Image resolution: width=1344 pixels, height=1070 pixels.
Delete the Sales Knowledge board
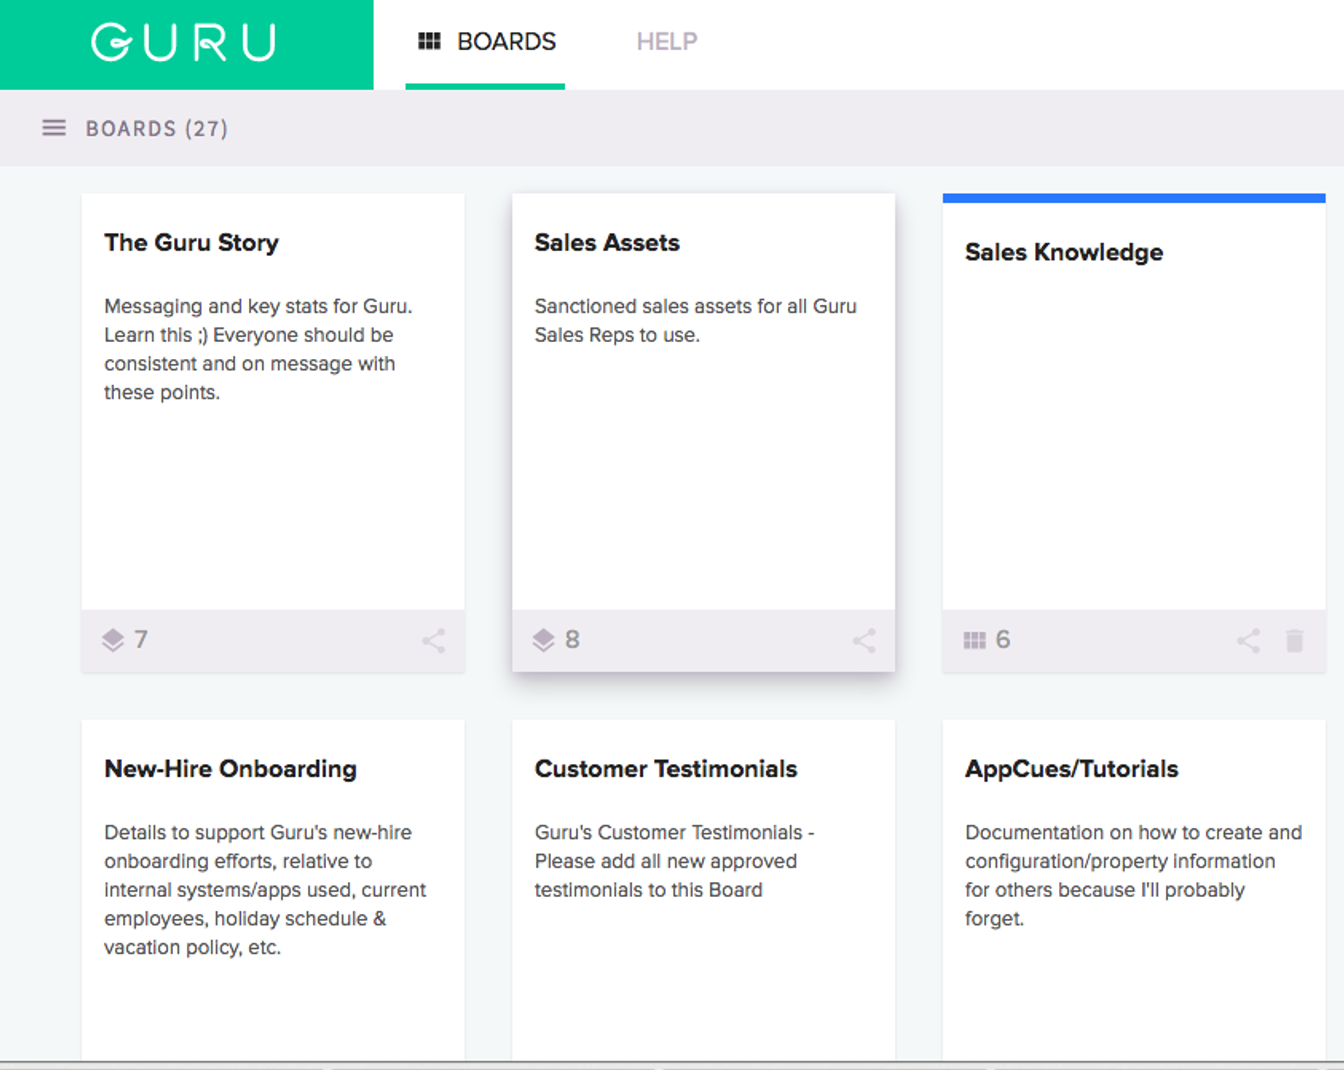point(1294,641)
